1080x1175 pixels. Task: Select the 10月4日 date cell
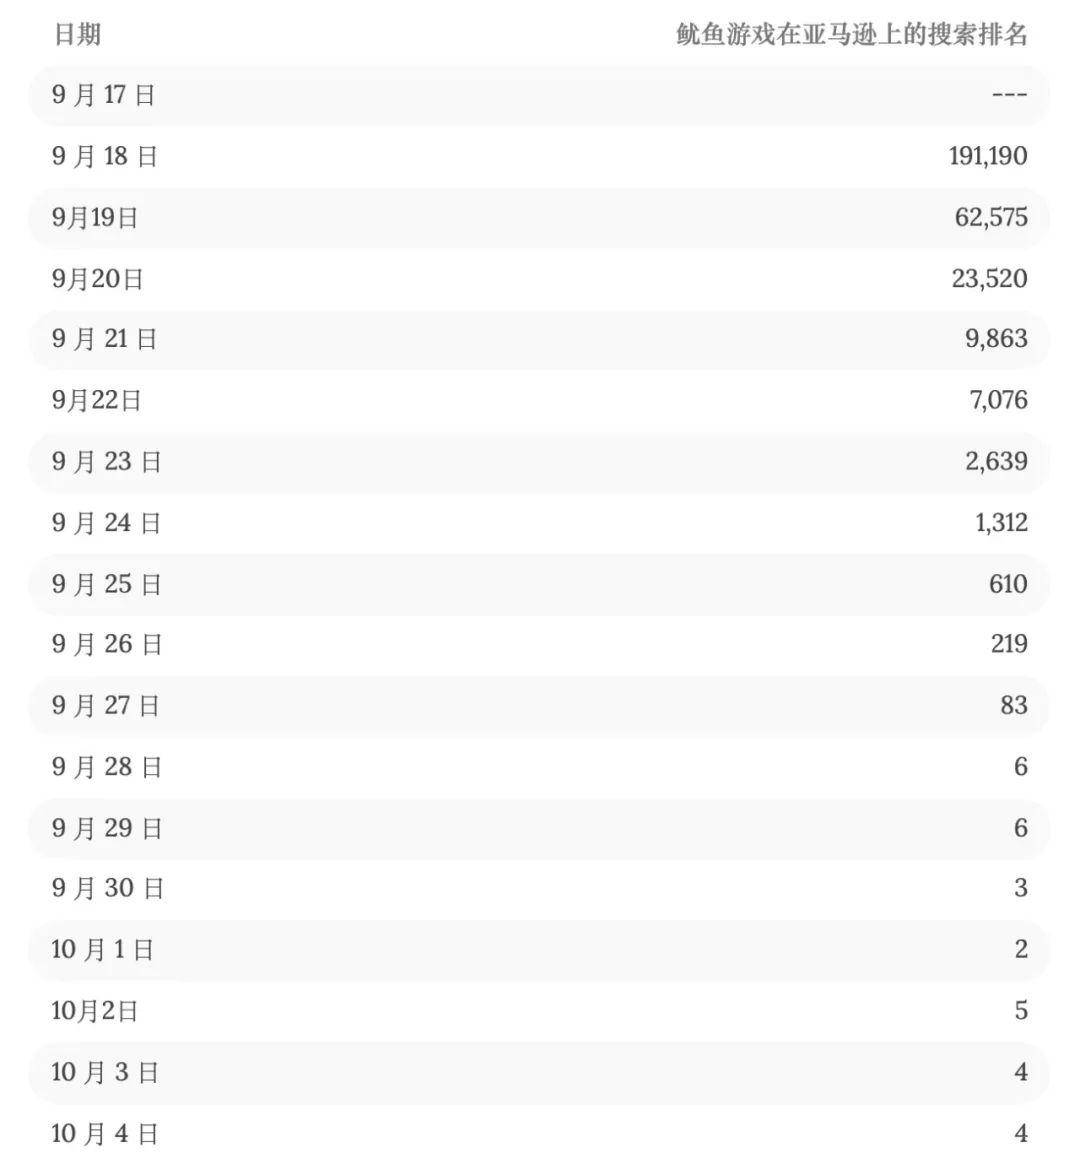coord(105,1134)
